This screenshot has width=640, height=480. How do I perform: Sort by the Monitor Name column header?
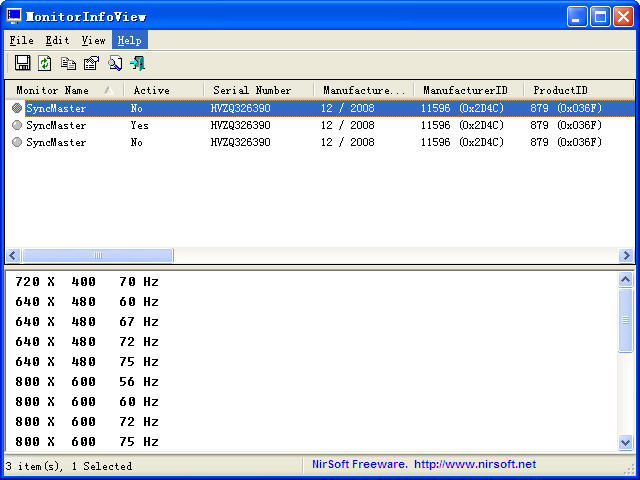tap(64, 90)
